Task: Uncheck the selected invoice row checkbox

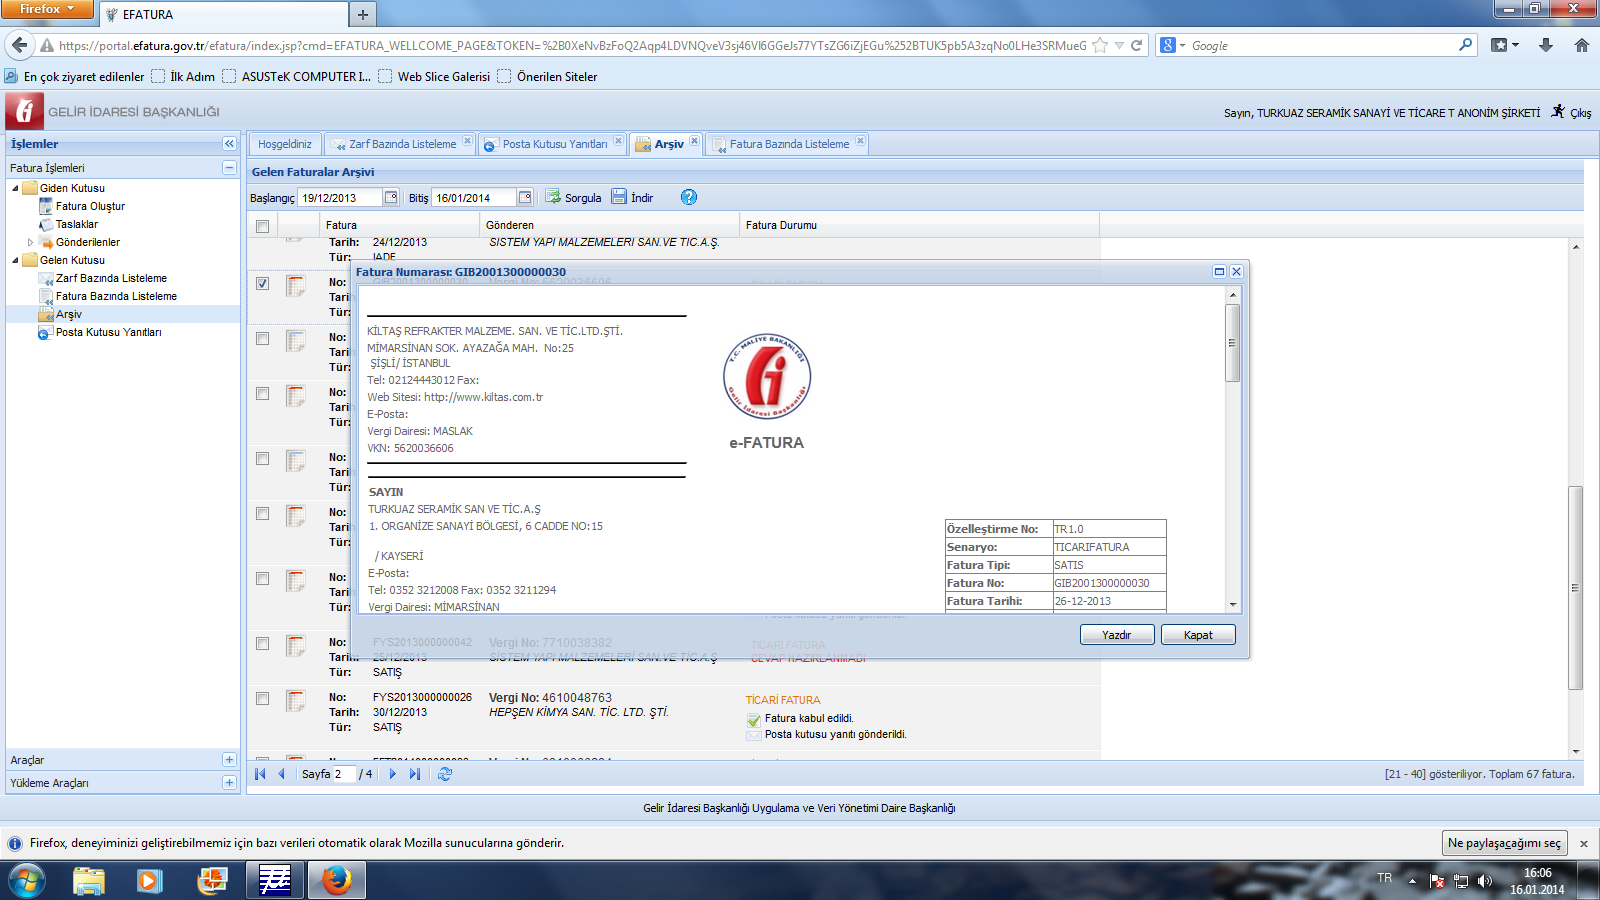Action: [262, 284]
